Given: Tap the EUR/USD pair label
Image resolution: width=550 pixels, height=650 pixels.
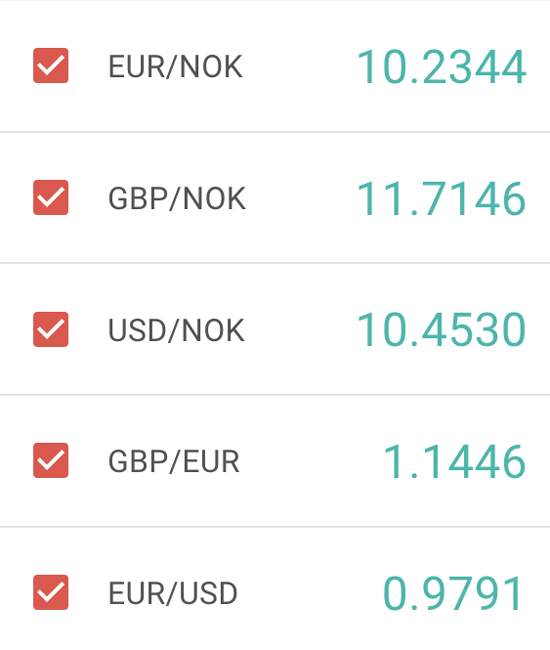Looking at the screenshot, I should [172, 593].
